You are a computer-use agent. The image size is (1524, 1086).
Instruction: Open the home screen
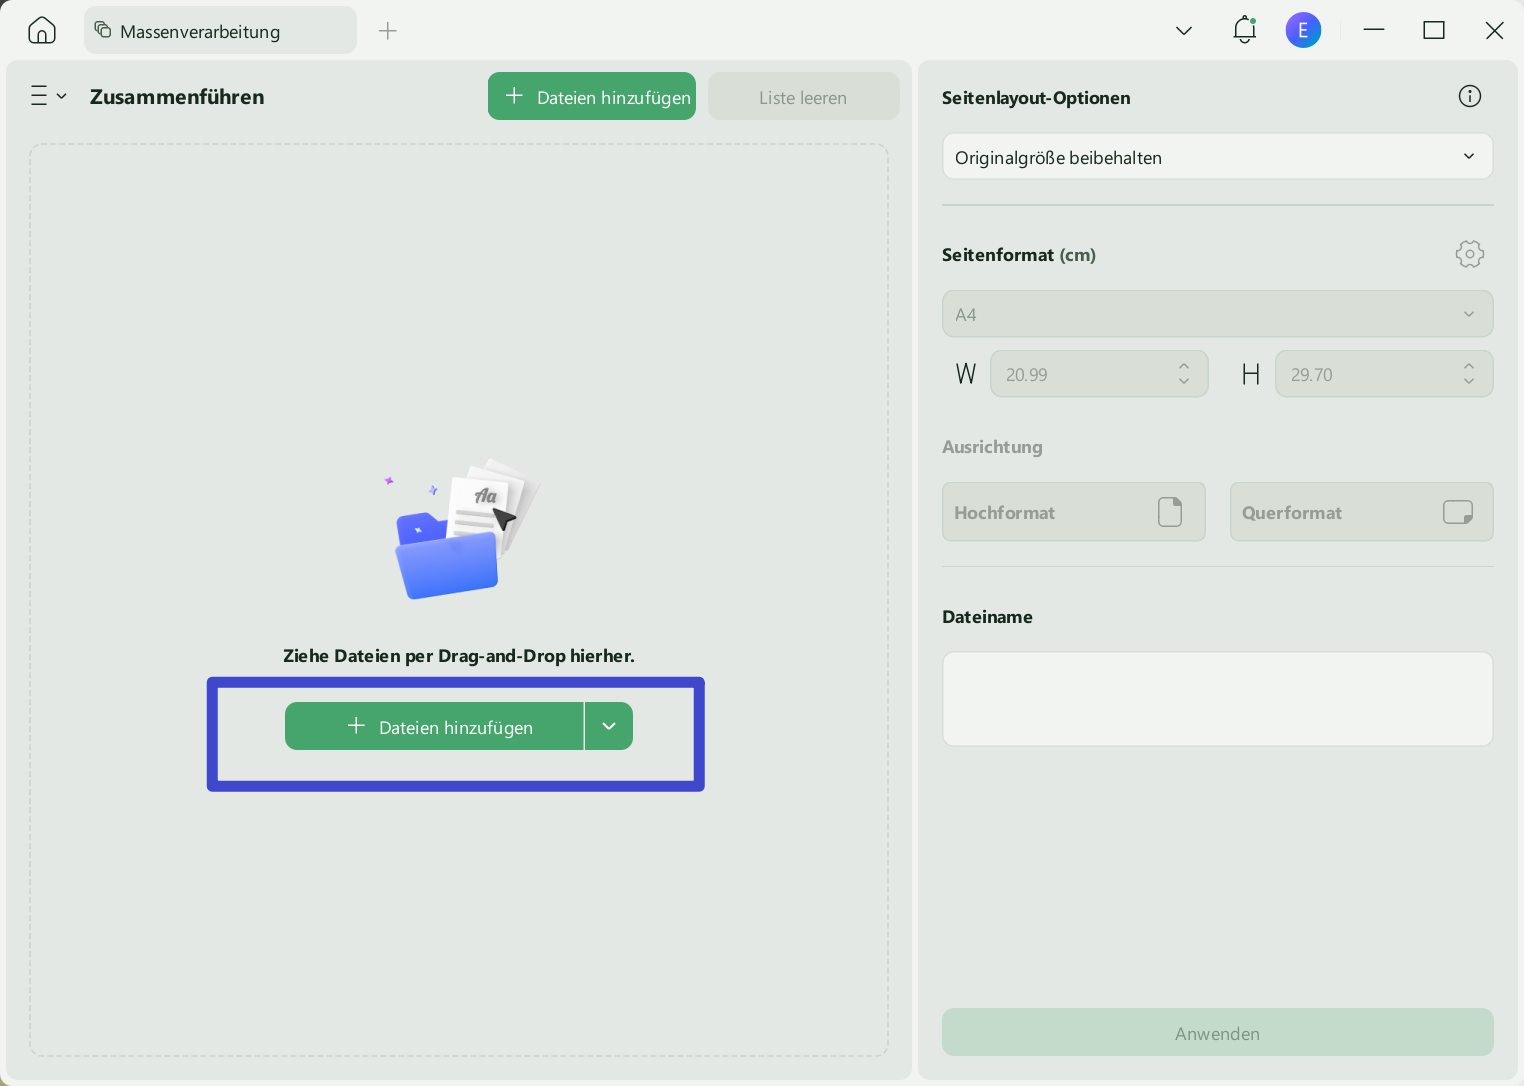(x=41, y=29)
